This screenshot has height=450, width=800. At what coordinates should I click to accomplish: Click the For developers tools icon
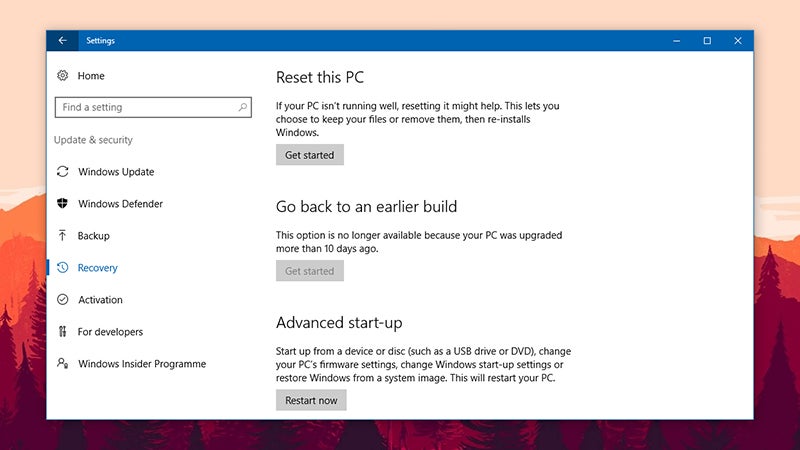pyautogui.click(x=62, y=332)
